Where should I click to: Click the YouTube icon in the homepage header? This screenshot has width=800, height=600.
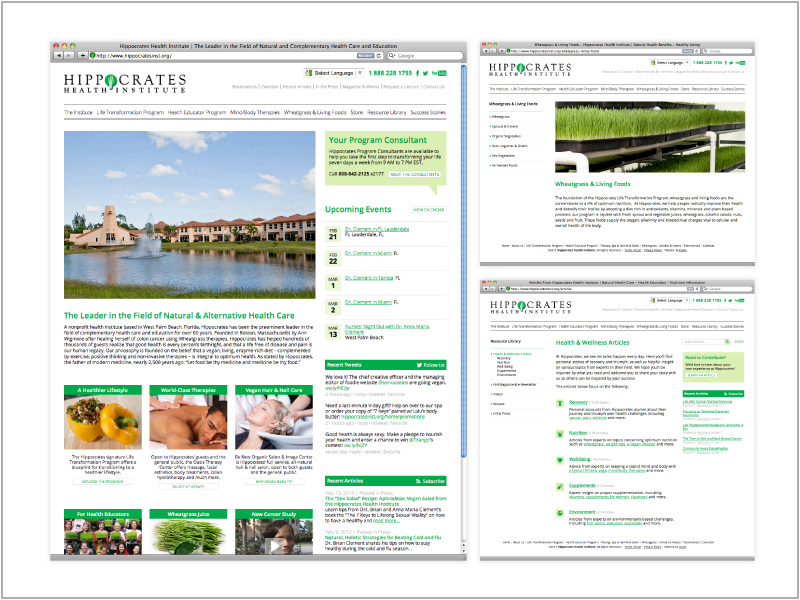click(x=439, y=73)
